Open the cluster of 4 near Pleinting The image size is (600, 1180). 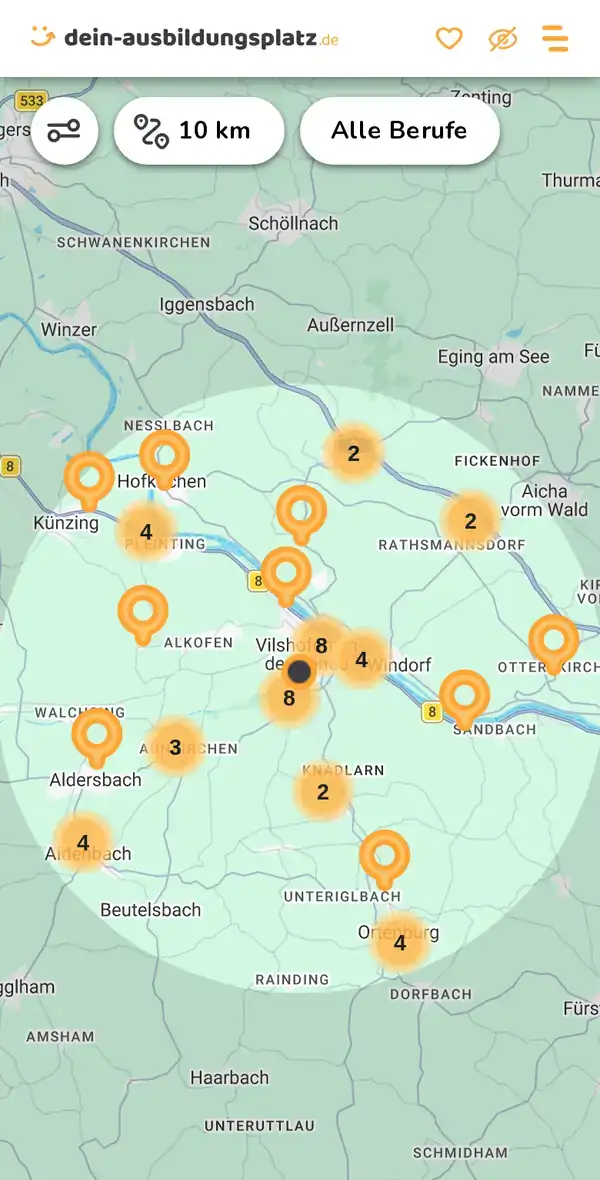point(146,531)
